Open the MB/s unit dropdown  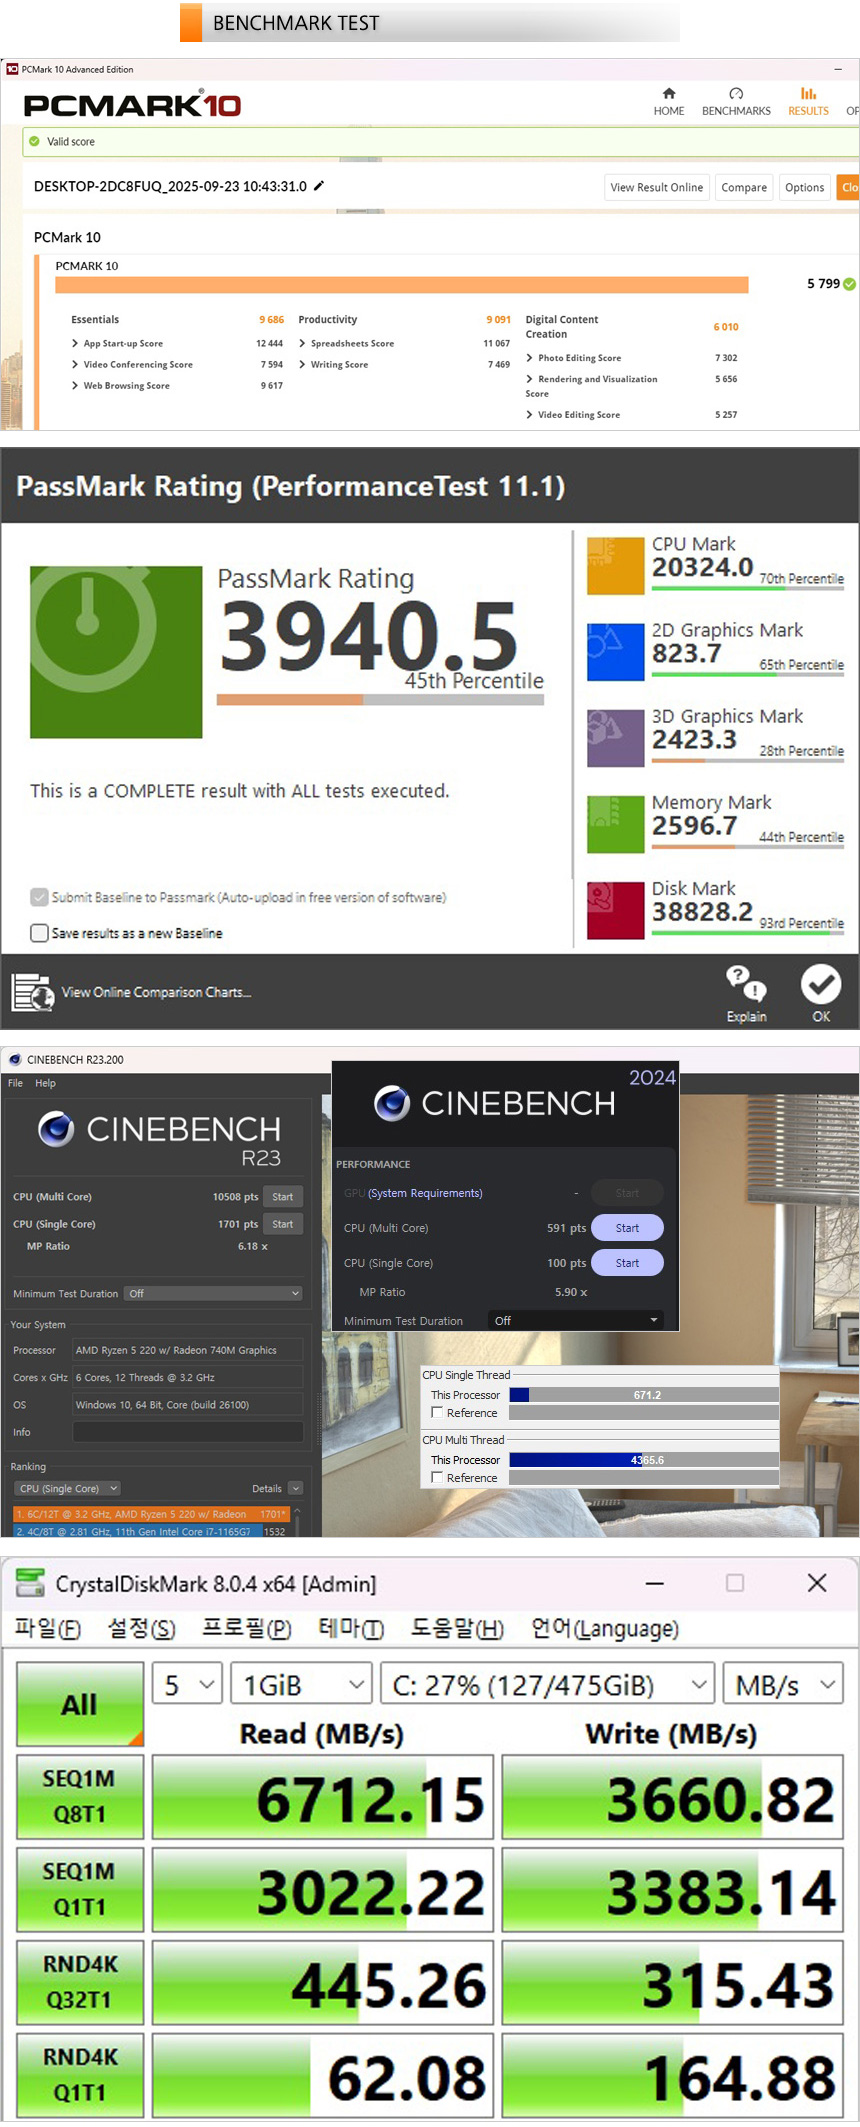783,1685
